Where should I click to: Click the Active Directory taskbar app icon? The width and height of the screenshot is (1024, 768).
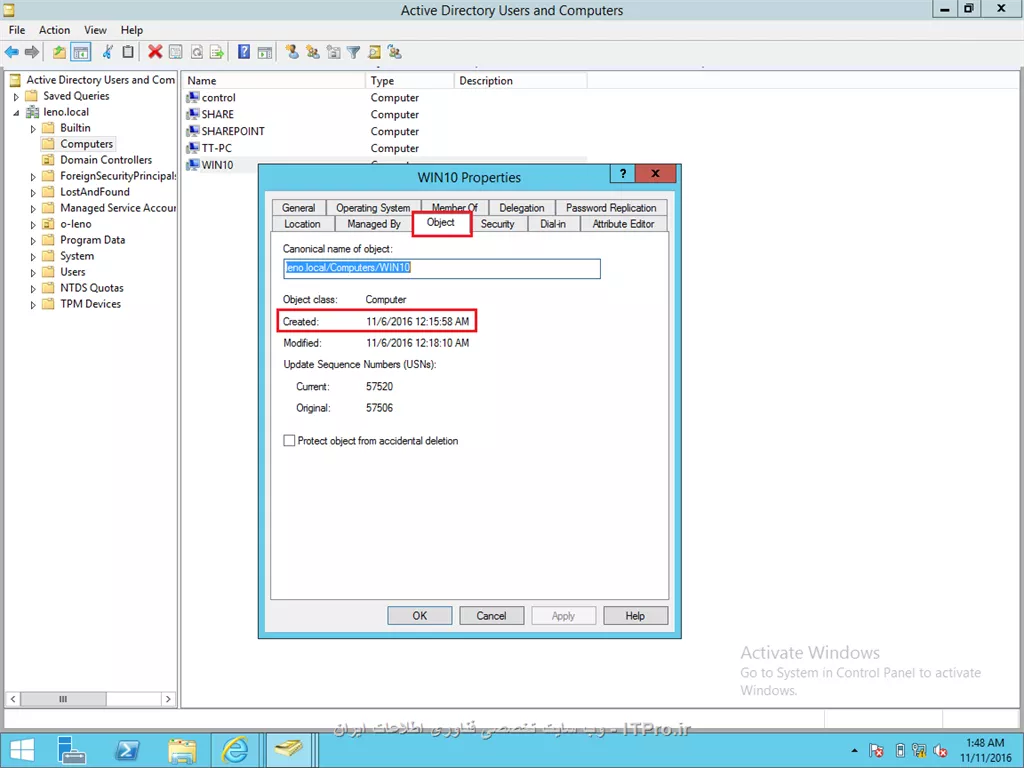tap(287, 750)
